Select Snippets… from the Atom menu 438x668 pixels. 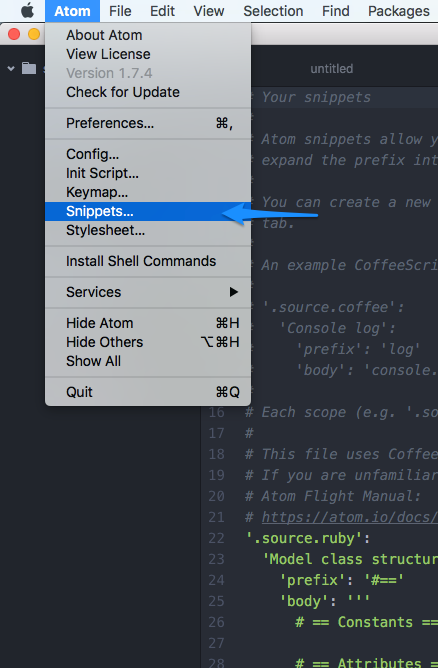[148, 211]
